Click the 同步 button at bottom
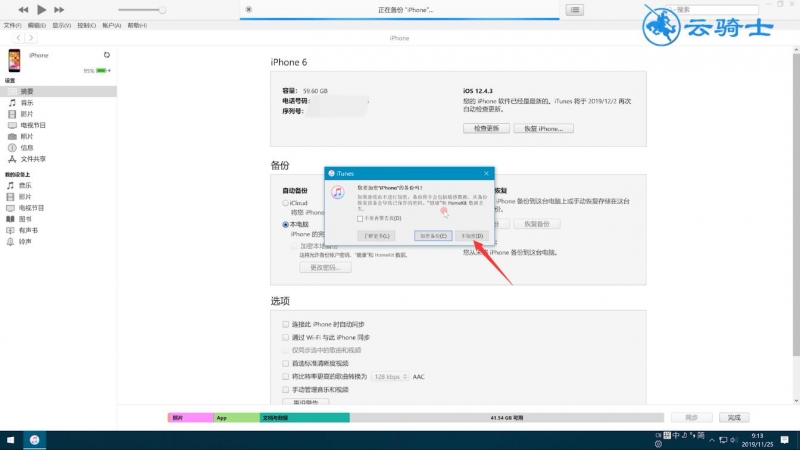800x450 pixels. click(x=691, y=417)
